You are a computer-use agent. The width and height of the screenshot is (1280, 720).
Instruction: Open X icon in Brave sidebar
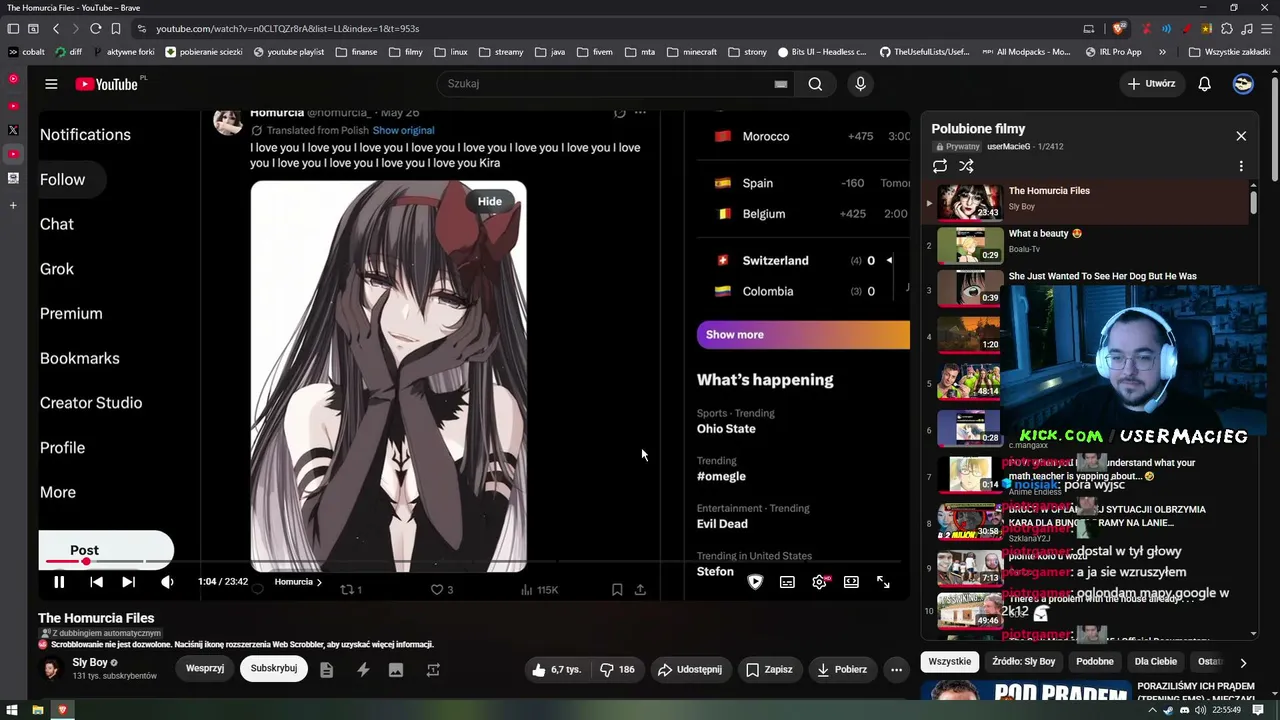[13, 130]
